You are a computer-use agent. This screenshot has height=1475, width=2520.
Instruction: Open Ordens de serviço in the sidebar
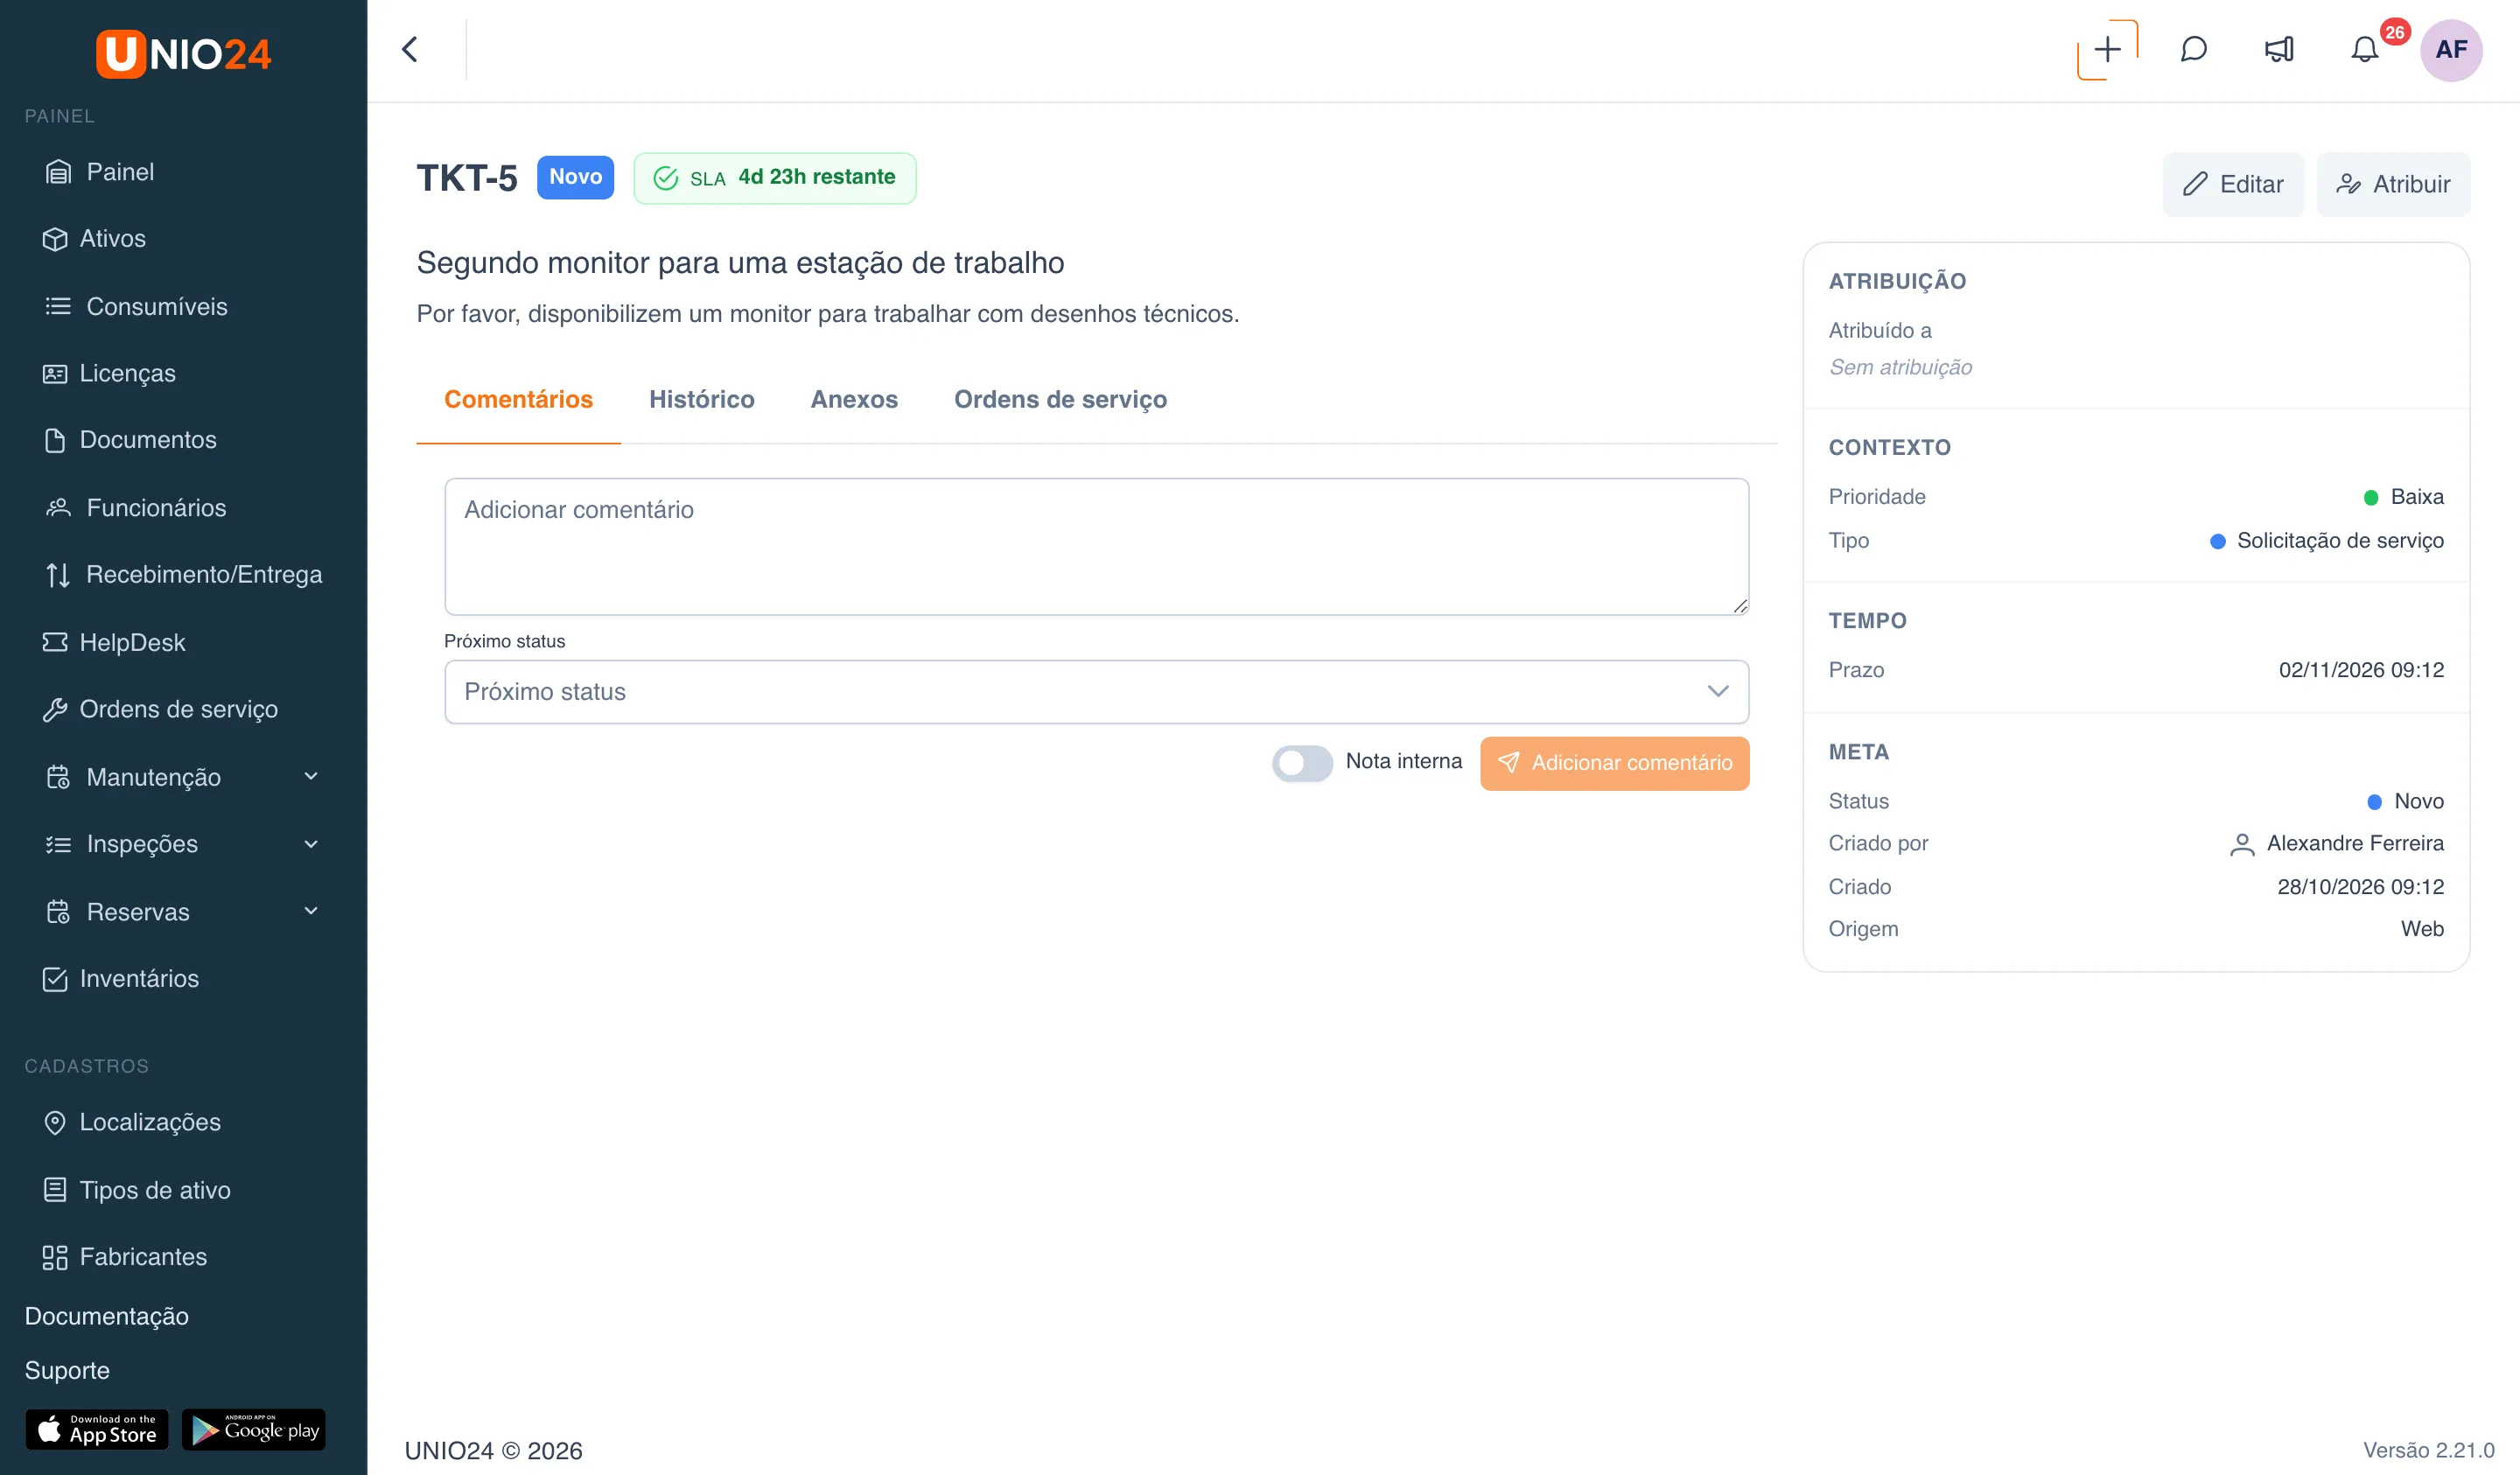point(160,709)
